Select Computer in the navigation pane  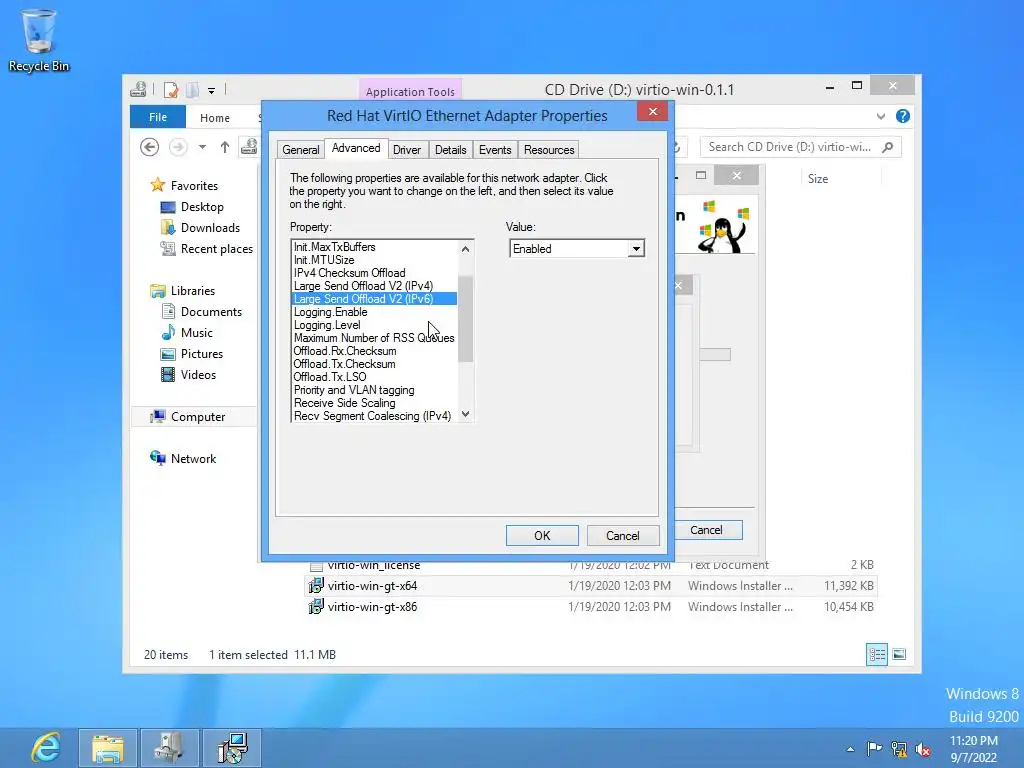[x=198, y=417]
